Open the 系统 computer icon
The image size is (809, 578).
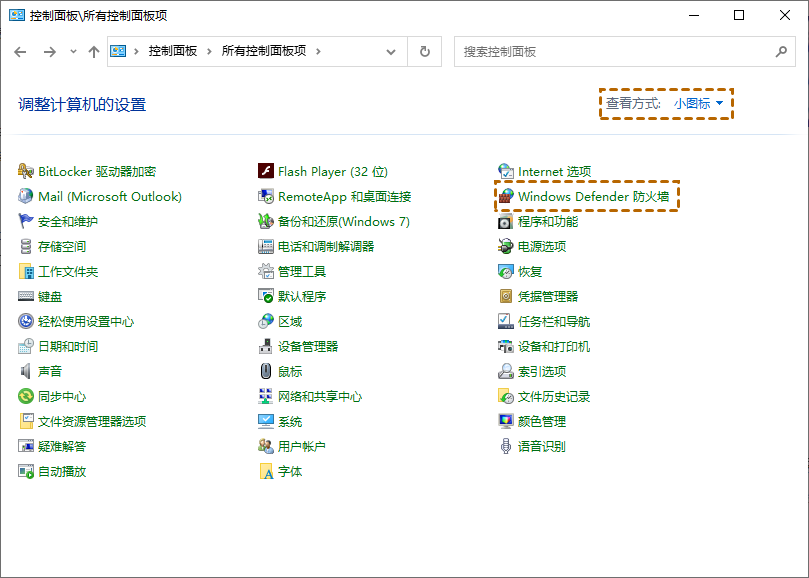click(x=266, y=421)
